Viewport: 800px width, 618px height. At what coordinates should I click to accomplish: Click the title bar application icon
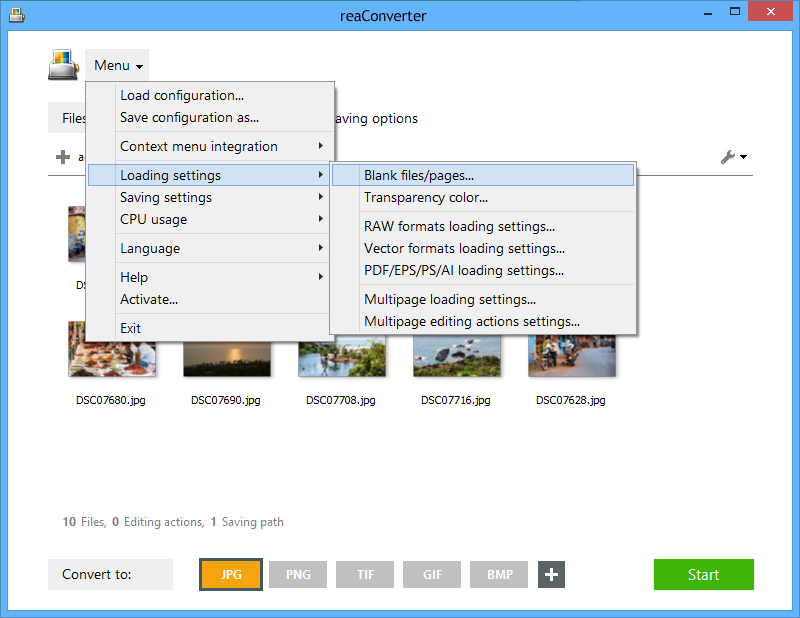[x=16, y=15]
